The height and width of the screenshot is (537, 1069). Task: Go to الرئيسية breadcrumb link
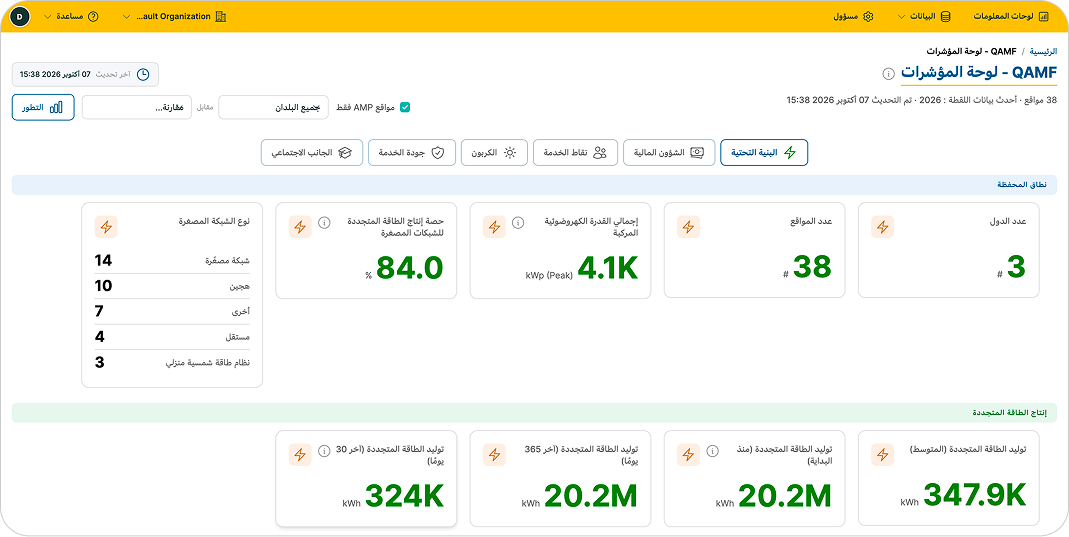click(x=1044, y=51)
